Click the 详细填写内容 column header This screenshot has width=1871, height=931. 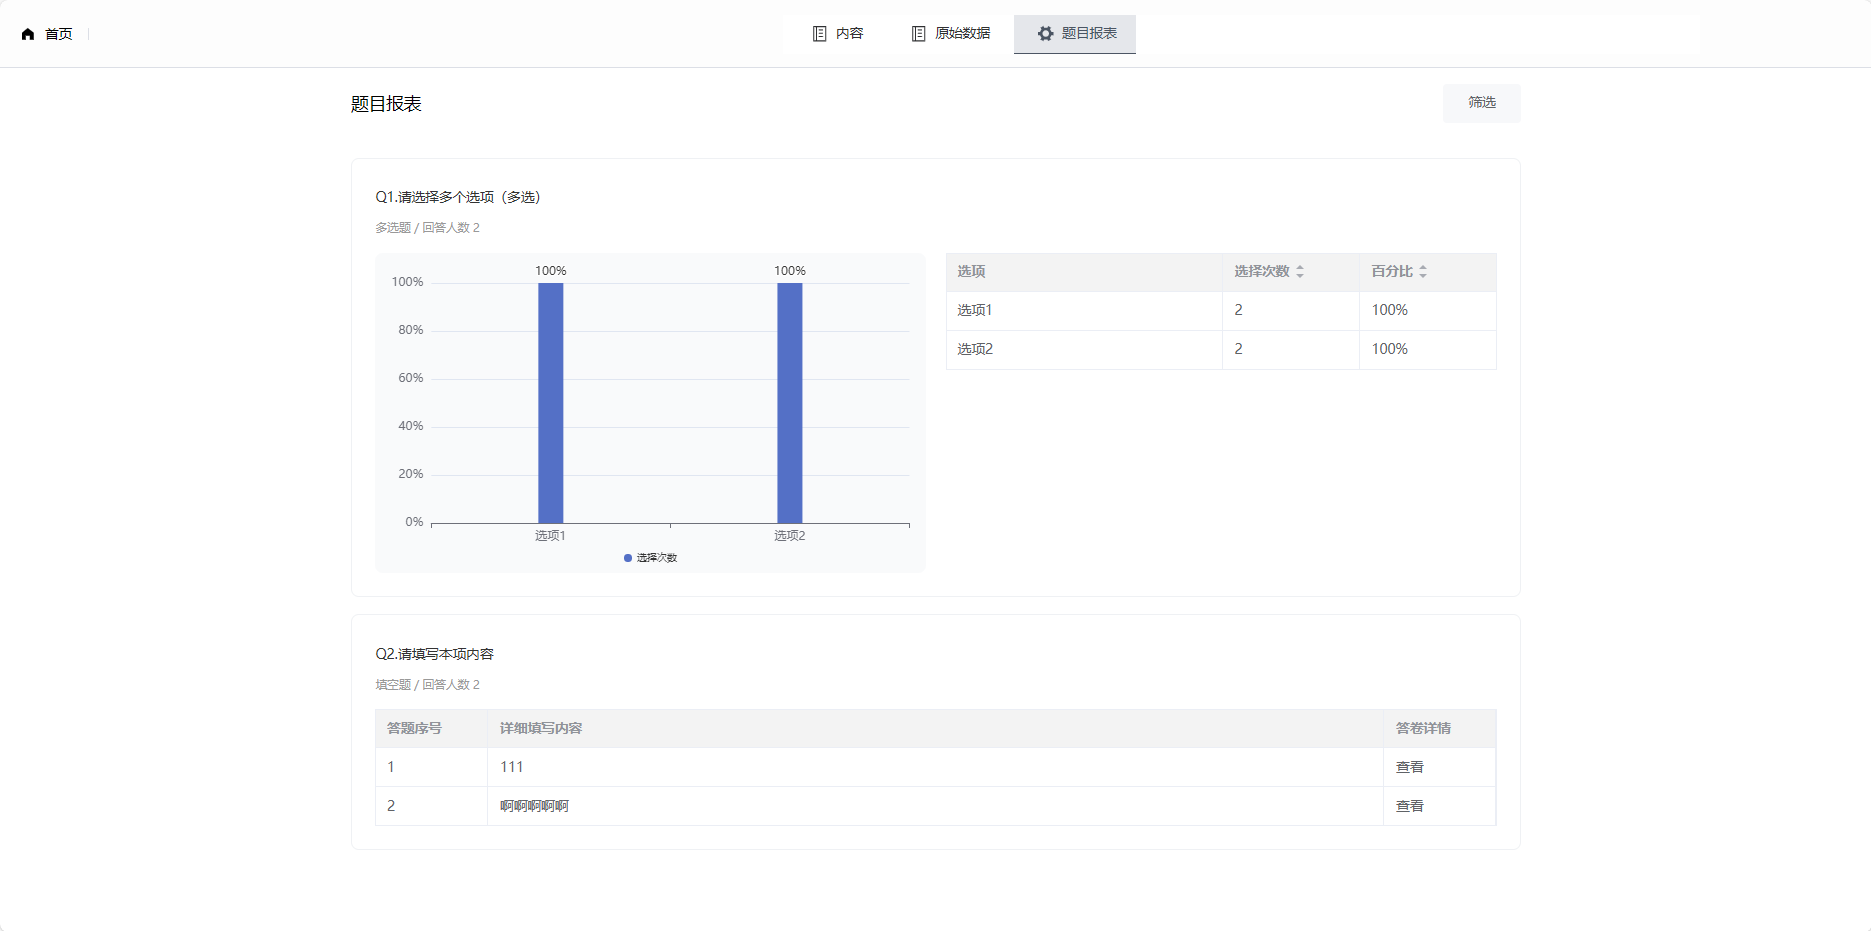tap(935, 729)
